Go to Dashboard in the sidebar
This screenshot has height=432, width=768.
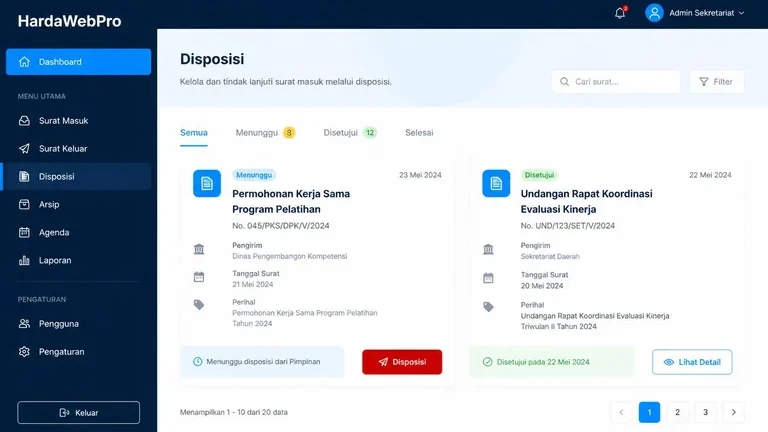pyautogui.click(x=78, y=62)
